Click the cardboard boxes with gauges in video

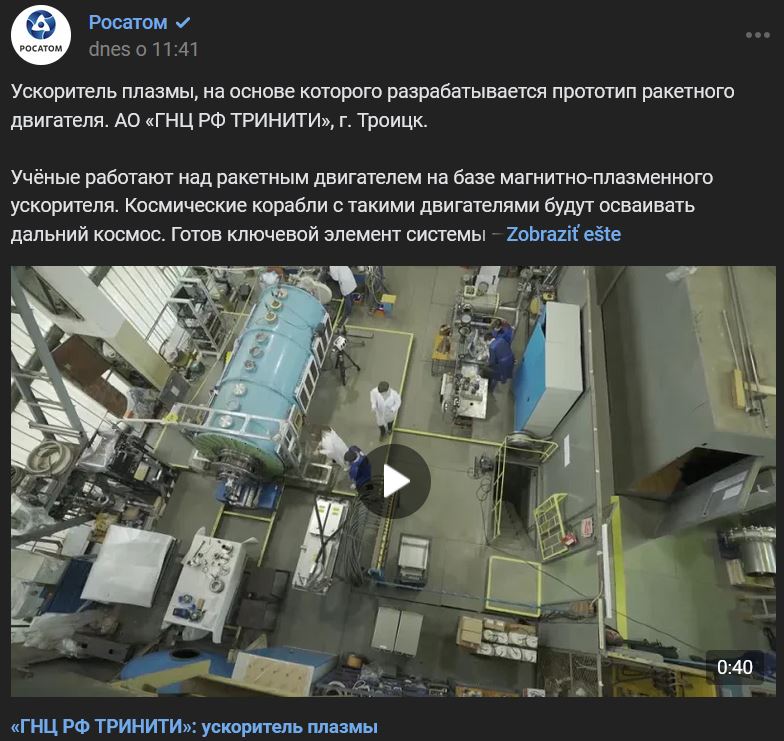point(496,638)
